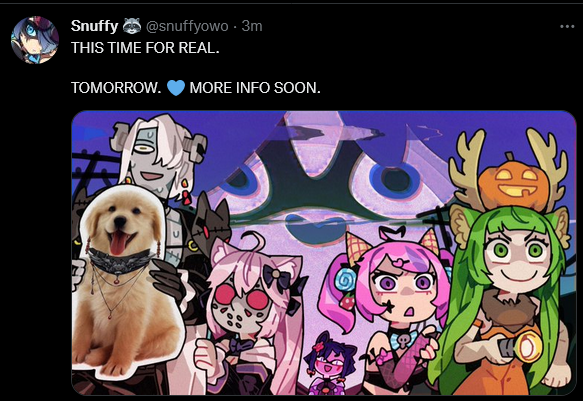
Task: Click the TOMORROW. text in the tweet
Action: pos(116,88)
